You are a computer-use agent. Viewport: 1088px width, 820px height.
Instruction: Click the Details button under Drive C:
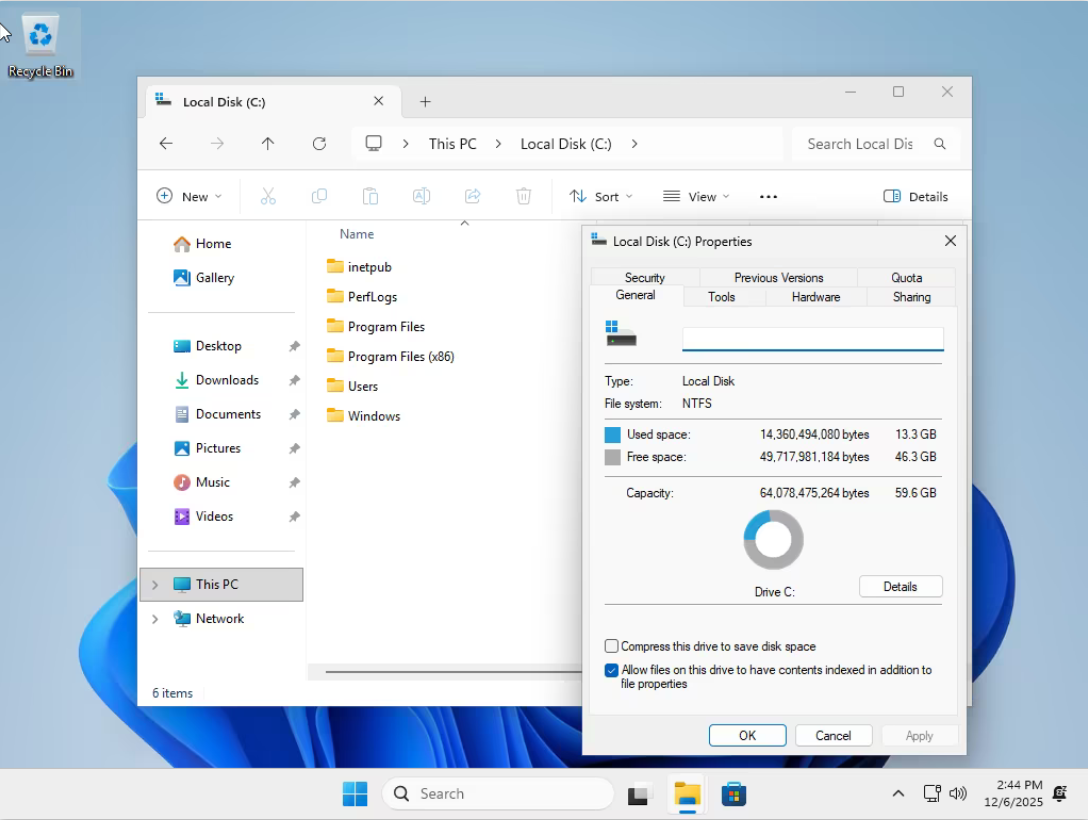click(x=900, y=587)
